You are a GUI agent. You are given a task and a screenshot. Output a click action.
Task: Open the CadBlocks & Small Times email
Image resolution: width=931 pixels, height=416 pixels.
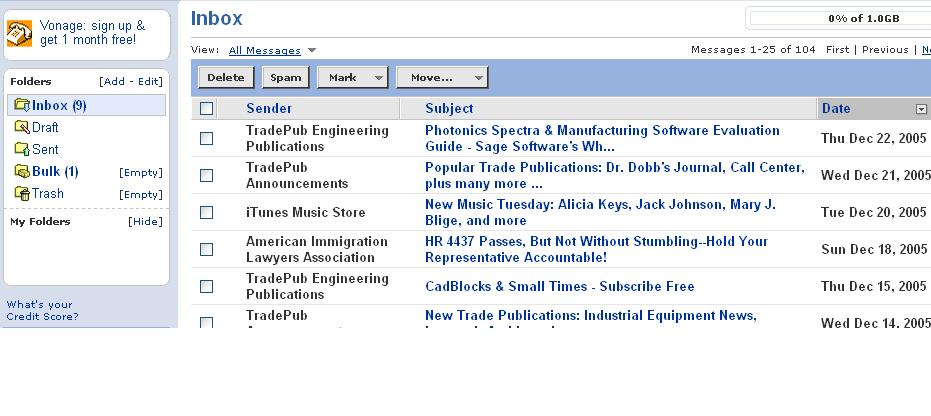coord(559,286)
